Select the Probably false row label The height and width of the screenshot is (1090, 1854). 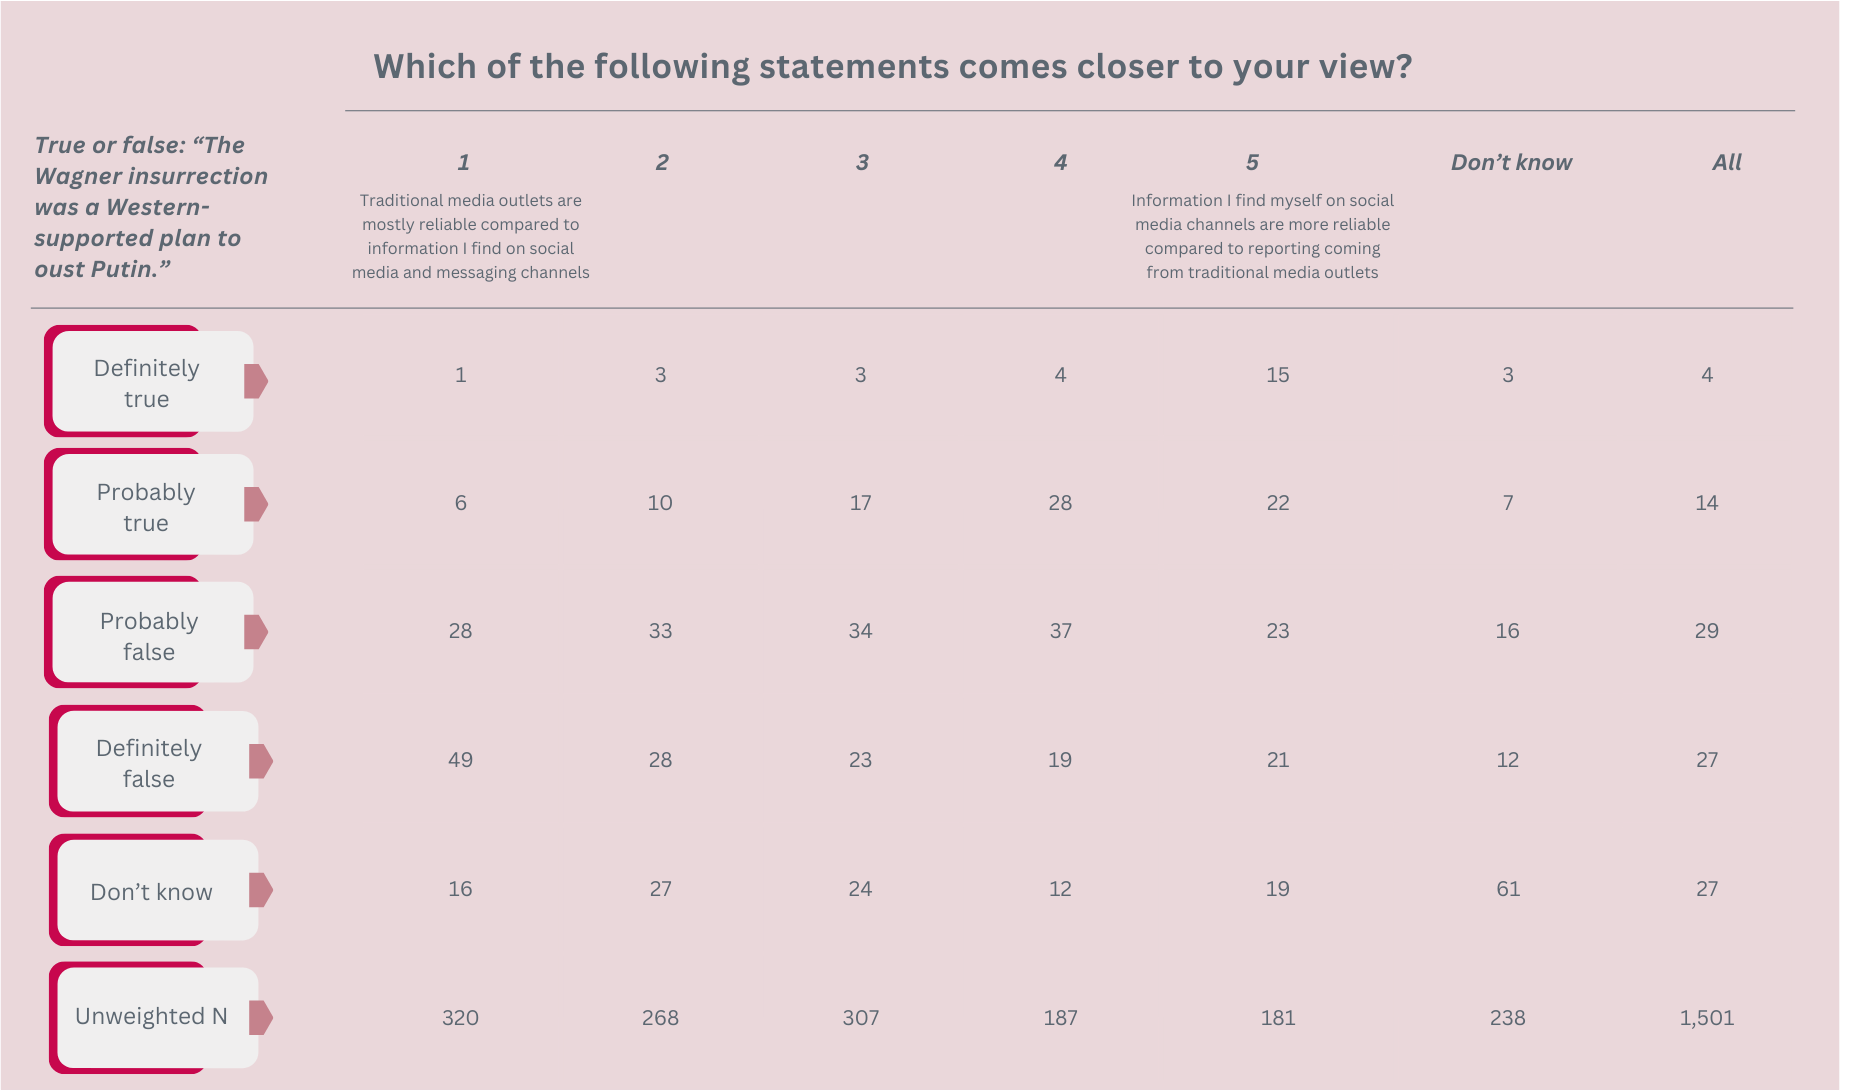(149, 636)
